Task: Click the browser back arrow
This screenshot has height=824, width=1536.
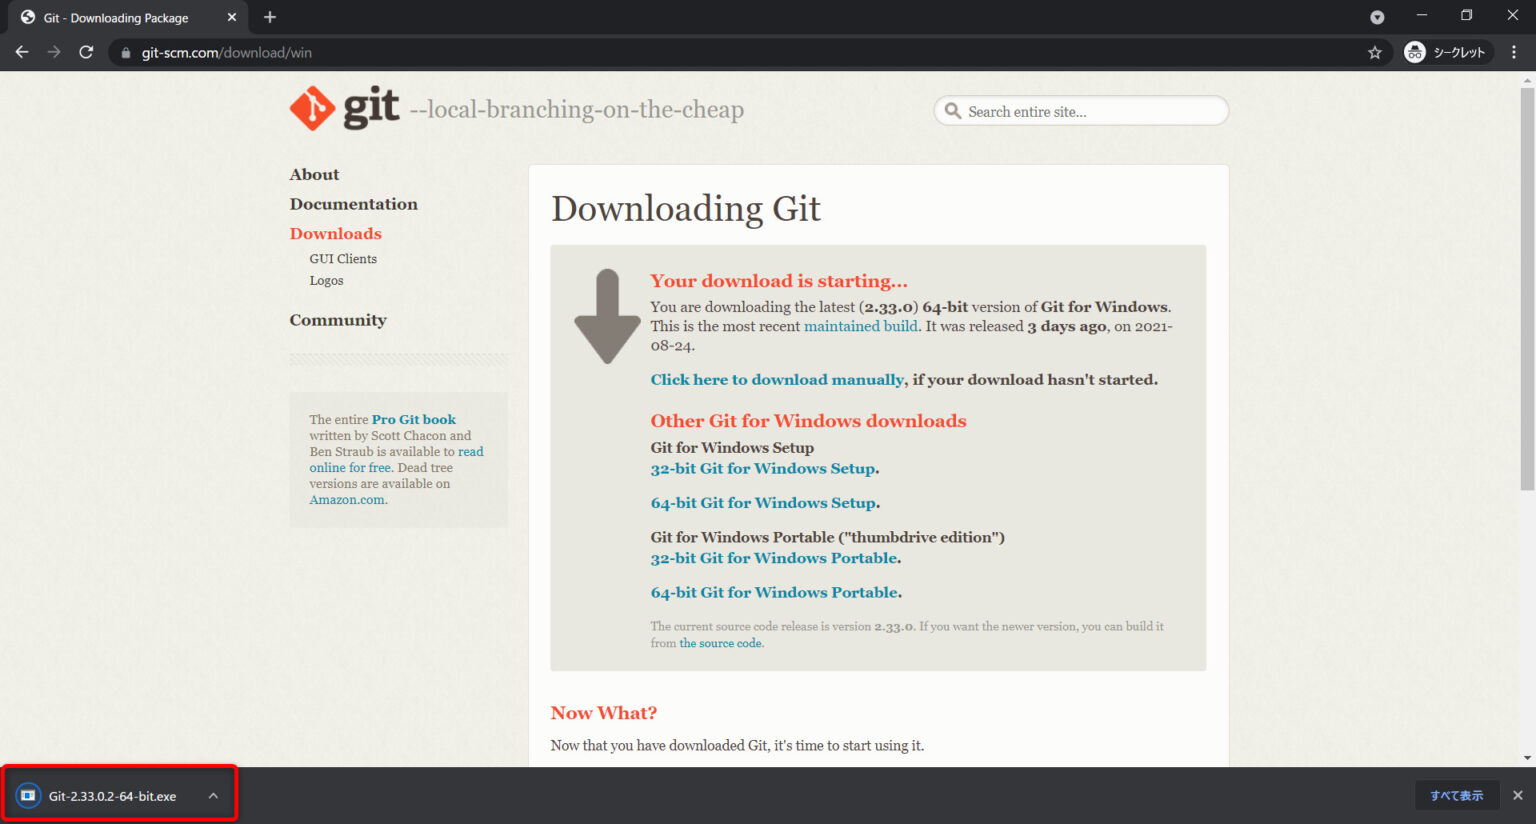Action: [x=22, y=52]
